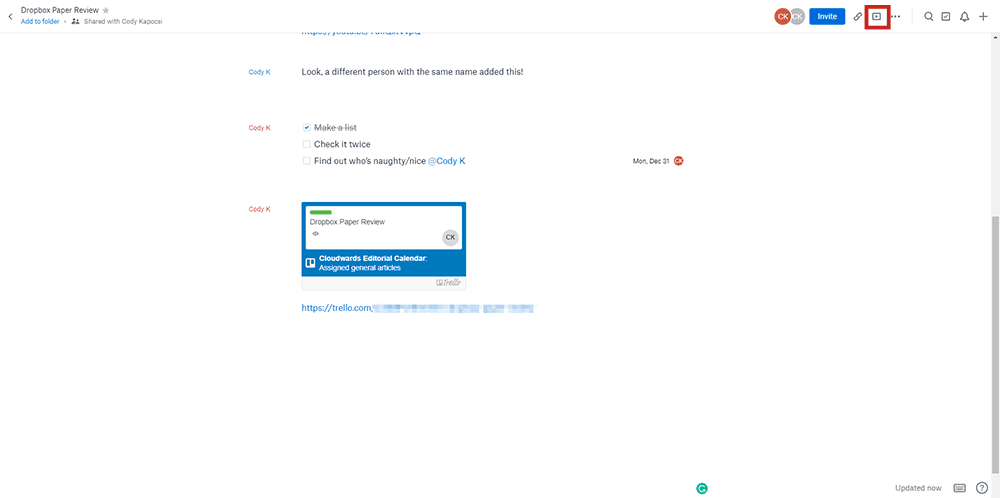Click the green label on Trello card
The image size is (1000, 498).
[320, 212]
